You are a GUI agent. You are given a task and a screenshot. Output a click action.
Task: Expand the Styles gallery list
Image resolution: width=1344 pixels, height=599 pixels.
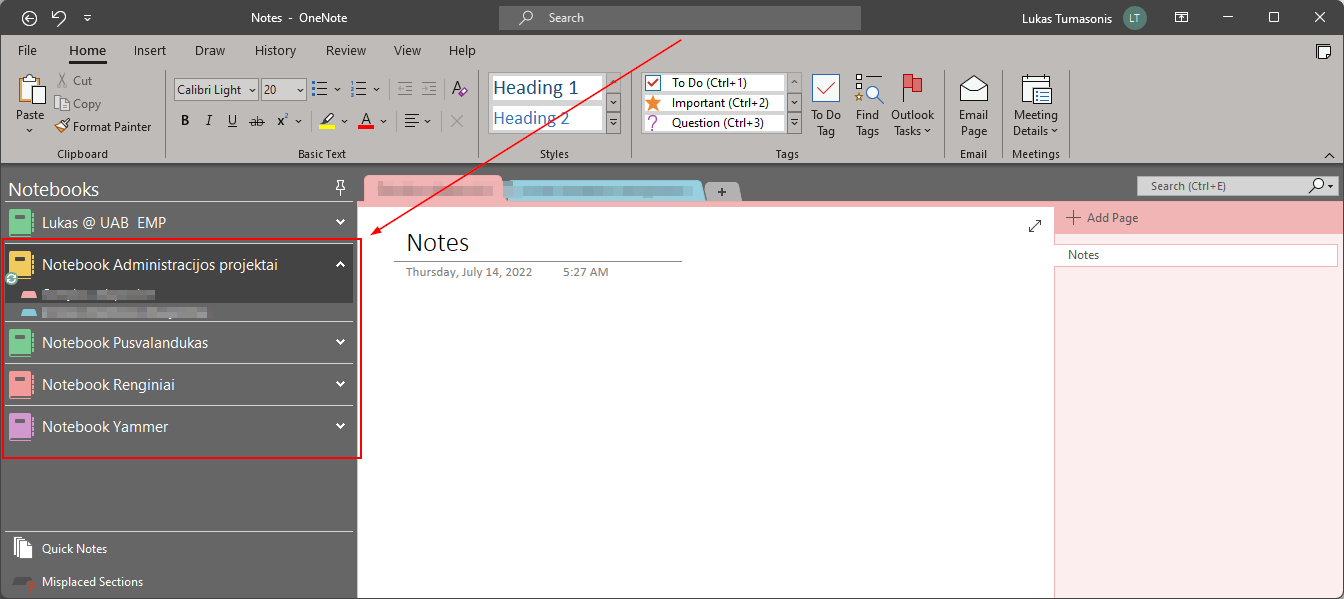tap(613, 123)
